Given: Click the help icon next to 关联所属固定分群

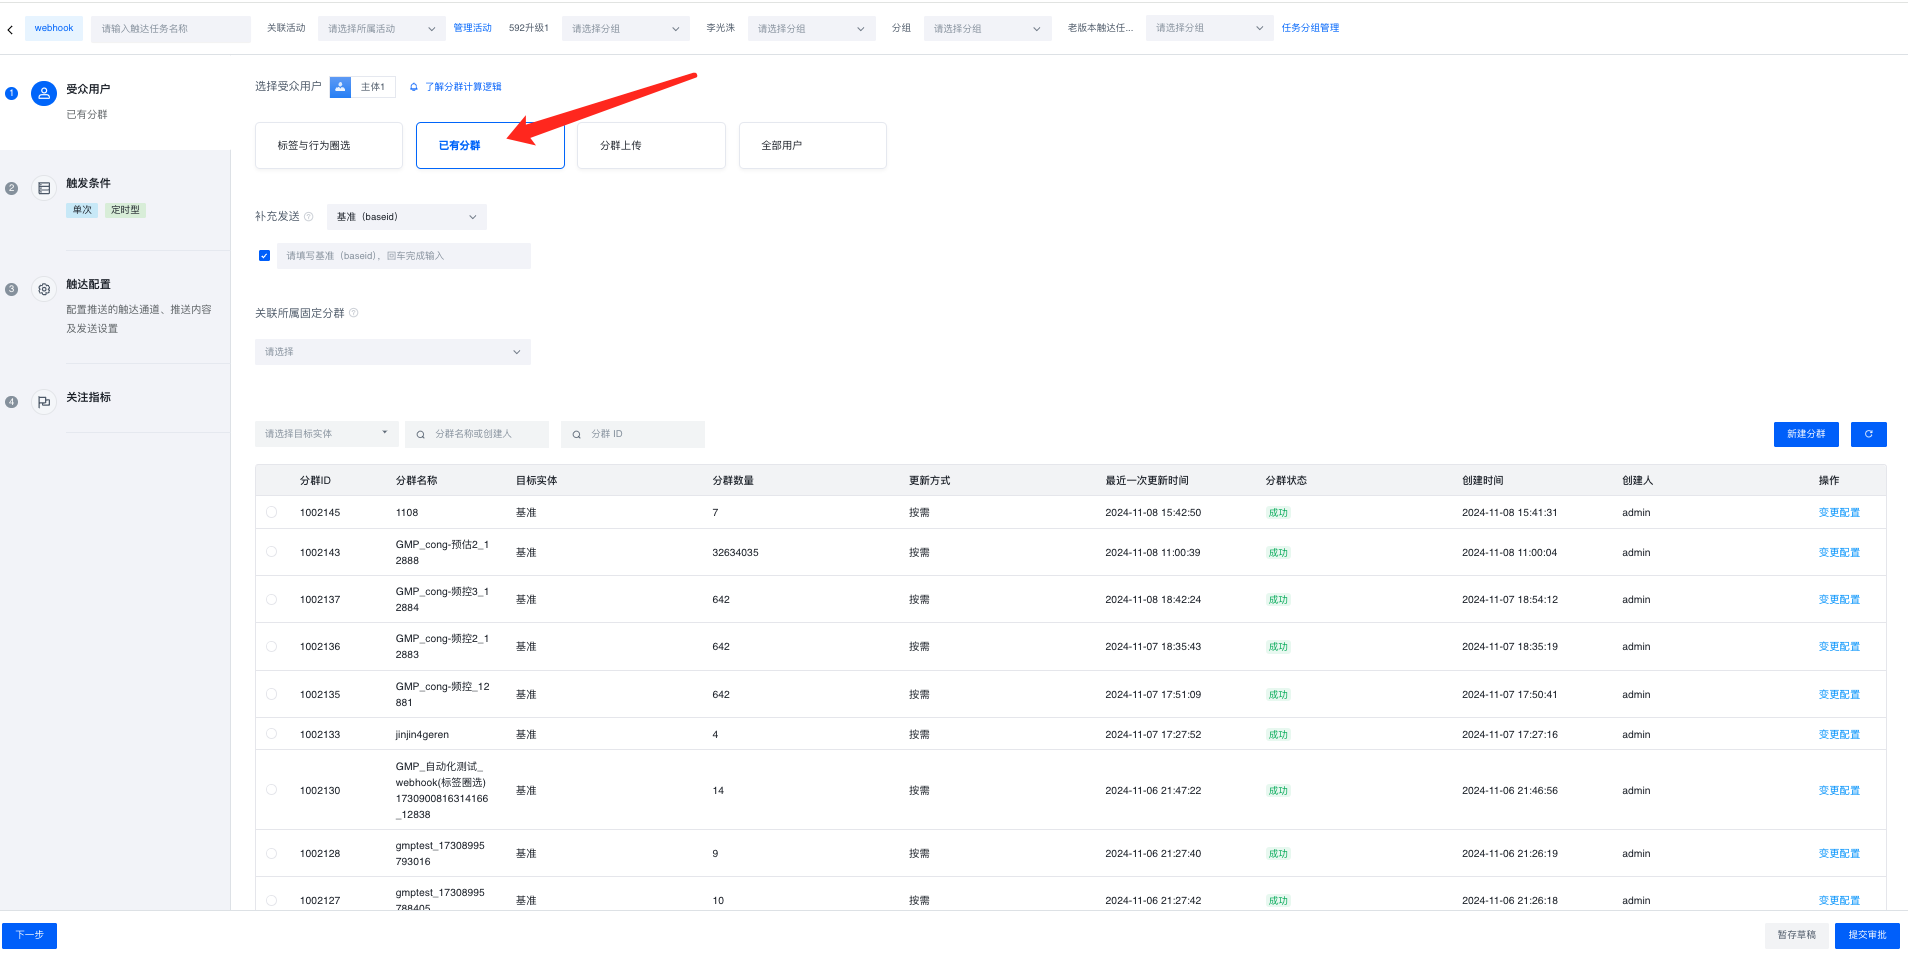Looking at the screenshot, I should 354,313.
